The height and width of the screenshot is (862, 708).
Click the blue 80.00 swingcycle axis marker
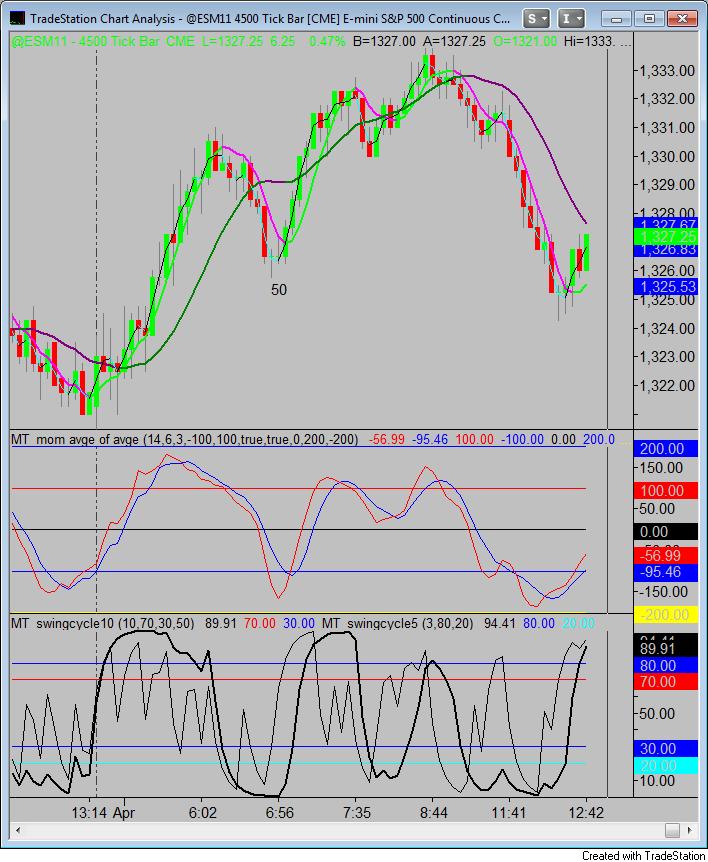coord(666,665)
